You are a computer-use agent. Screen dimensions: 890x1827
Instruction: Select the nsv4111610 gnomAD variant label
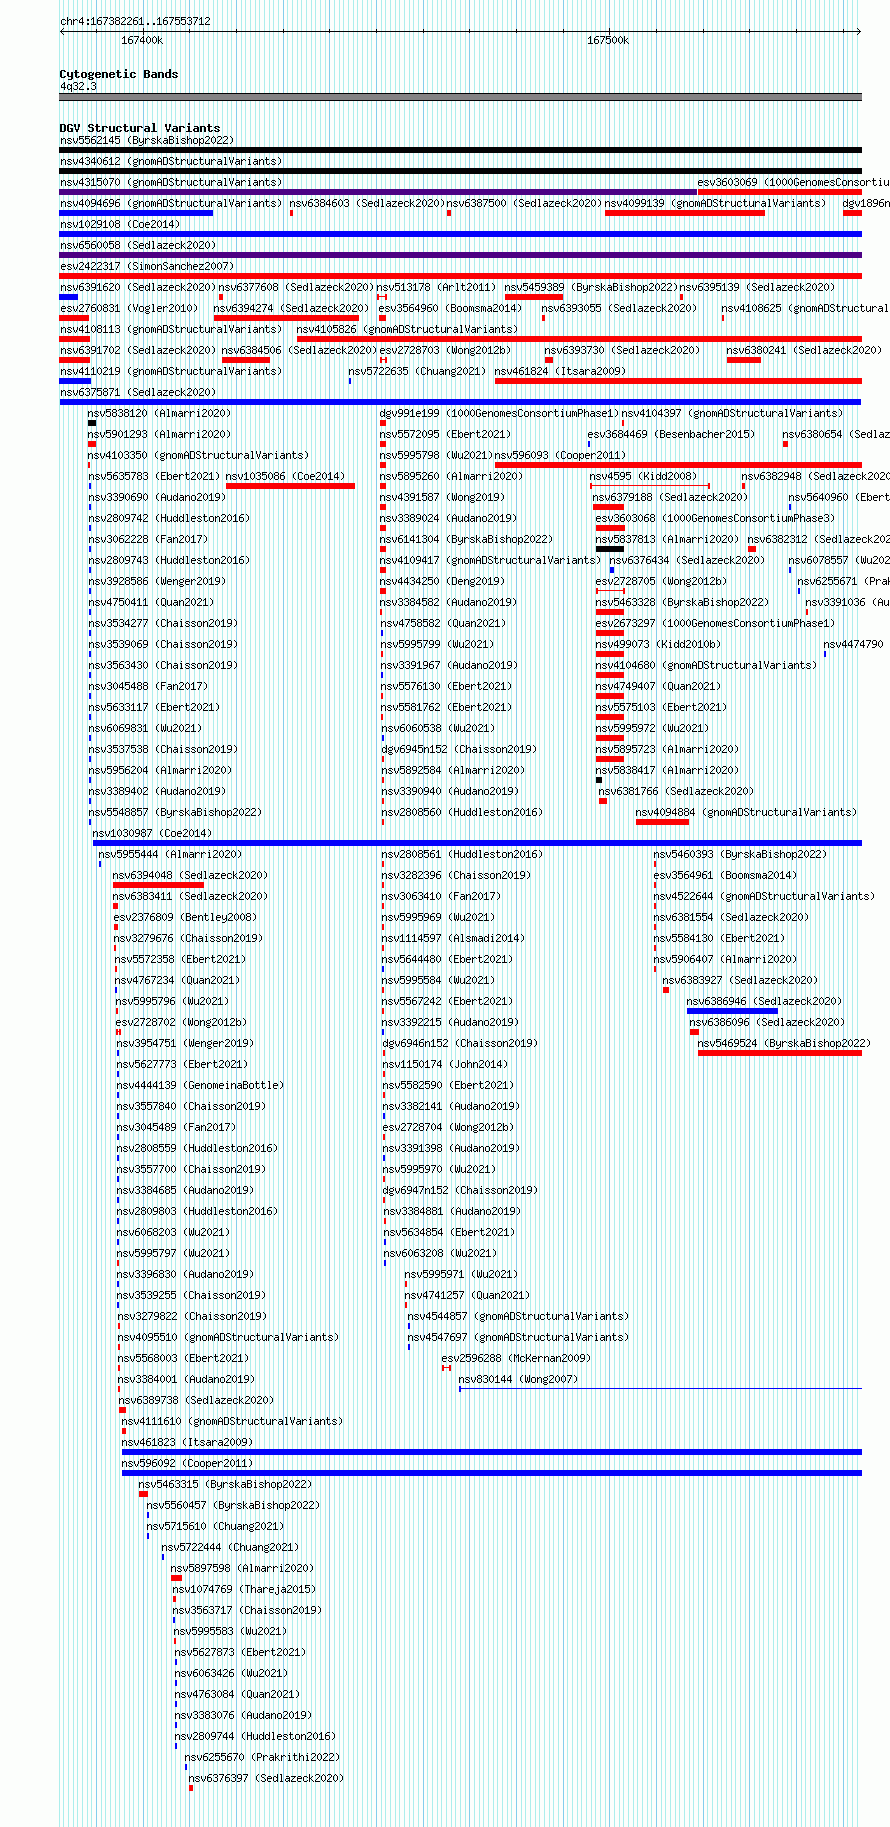tap(232, 1421)
